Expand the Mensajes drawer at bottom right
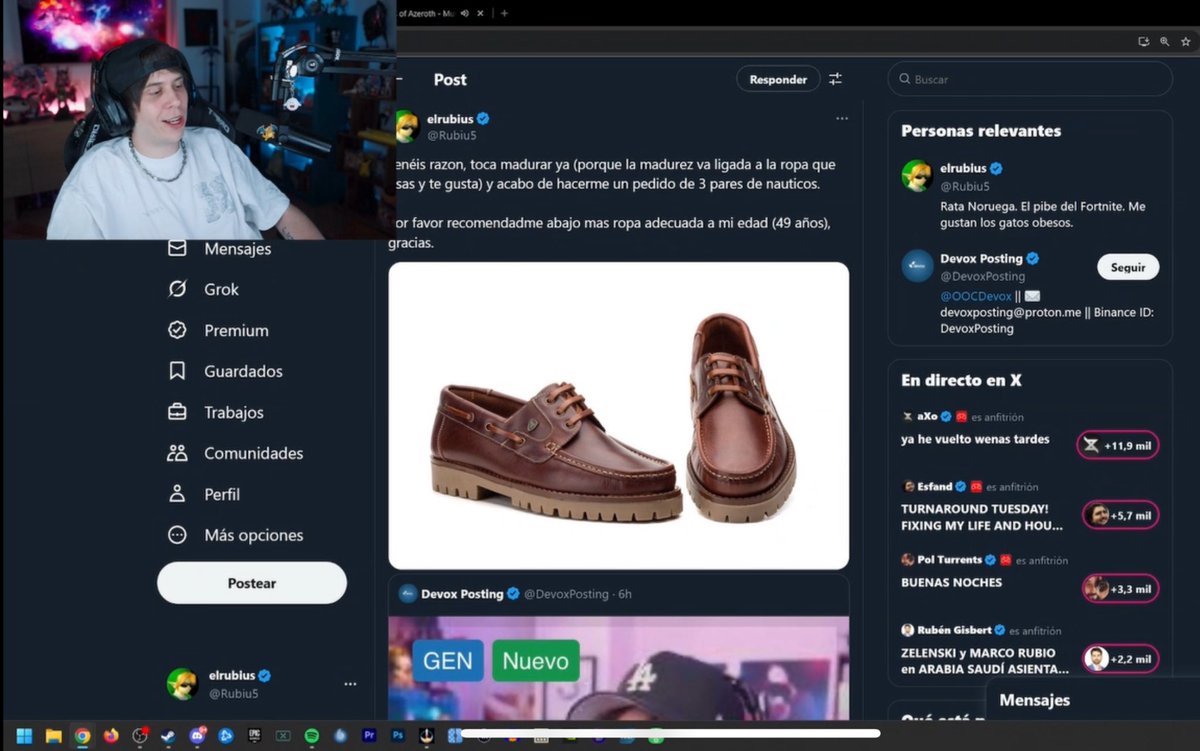Screen dimensions: 1200x751 1092,700
